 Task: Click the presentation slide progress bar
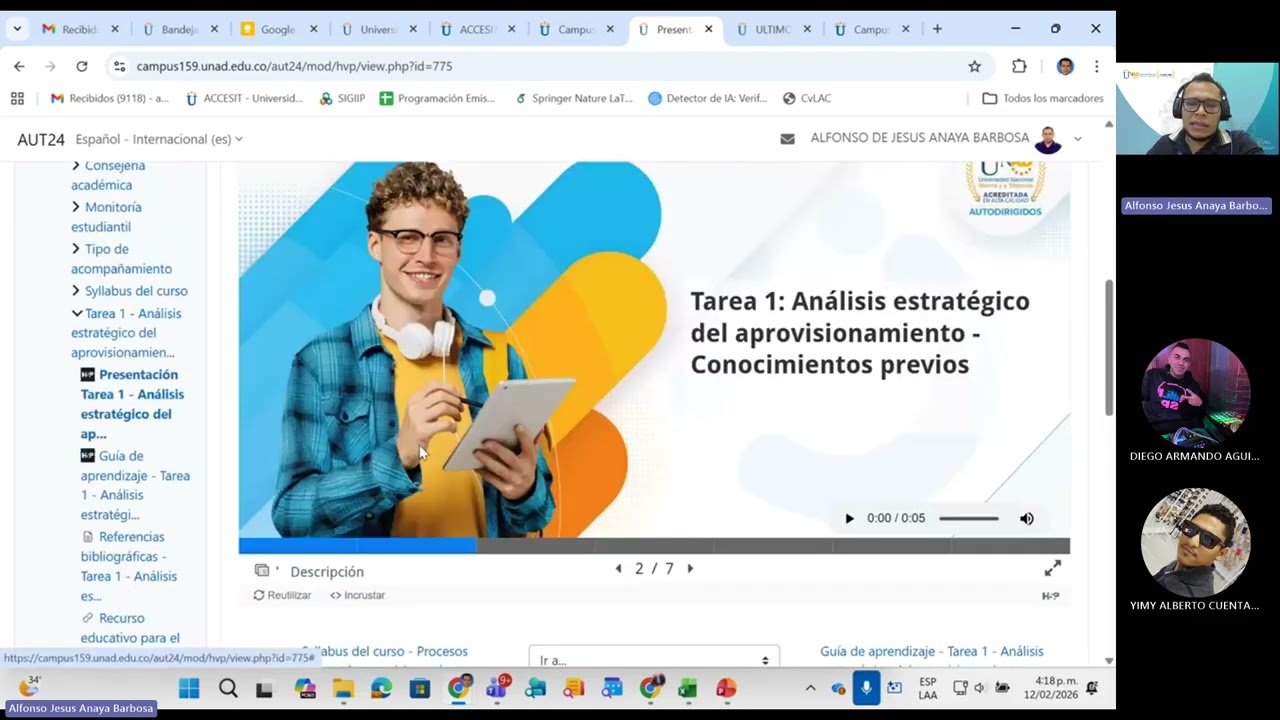(x=654, y=546)
